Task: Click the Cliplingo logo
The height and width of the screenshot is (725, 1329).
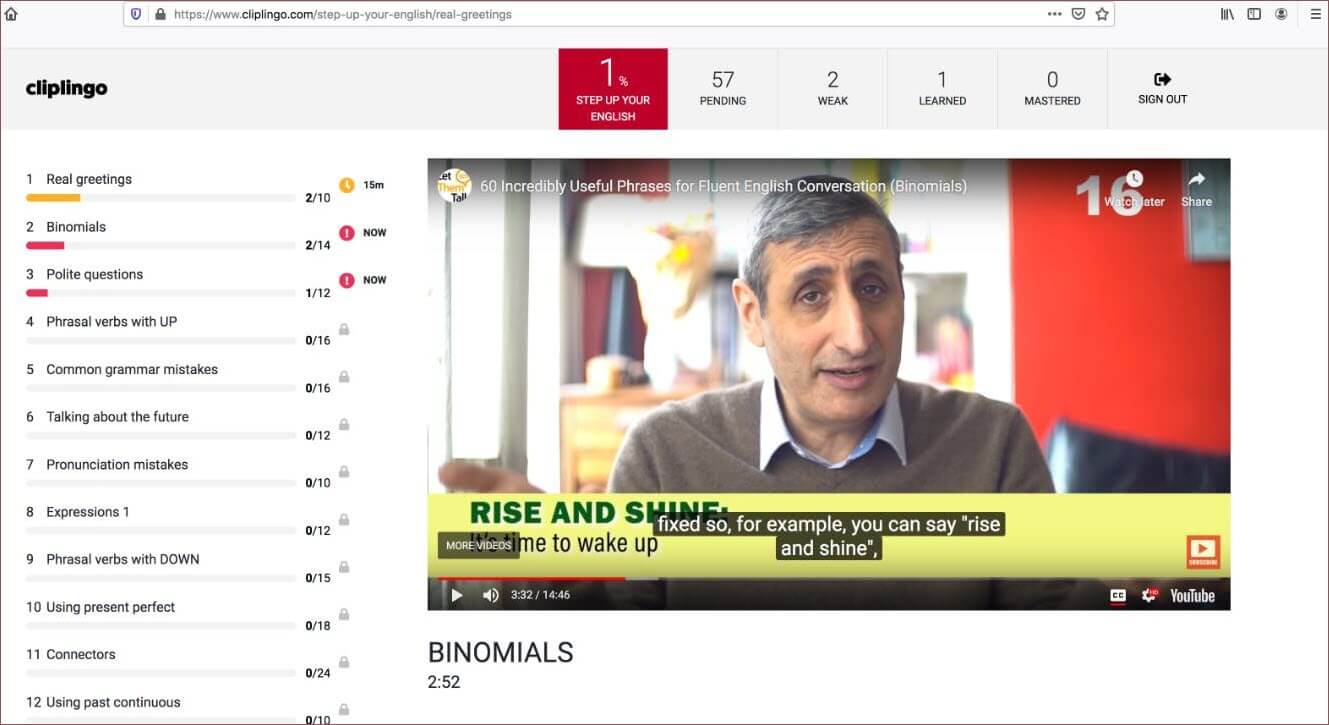Action: (x=66, y=88)
